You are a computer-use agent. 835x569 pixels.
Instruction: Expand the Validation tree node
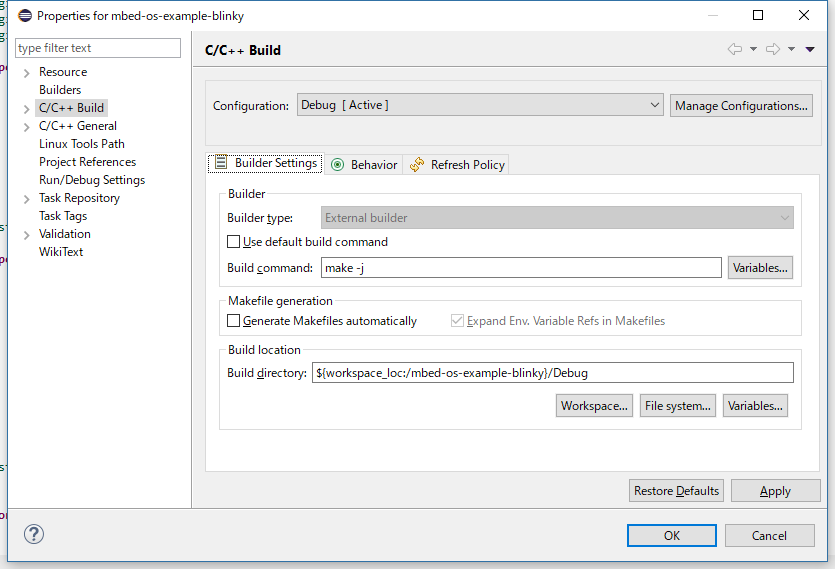coord(27,235)
